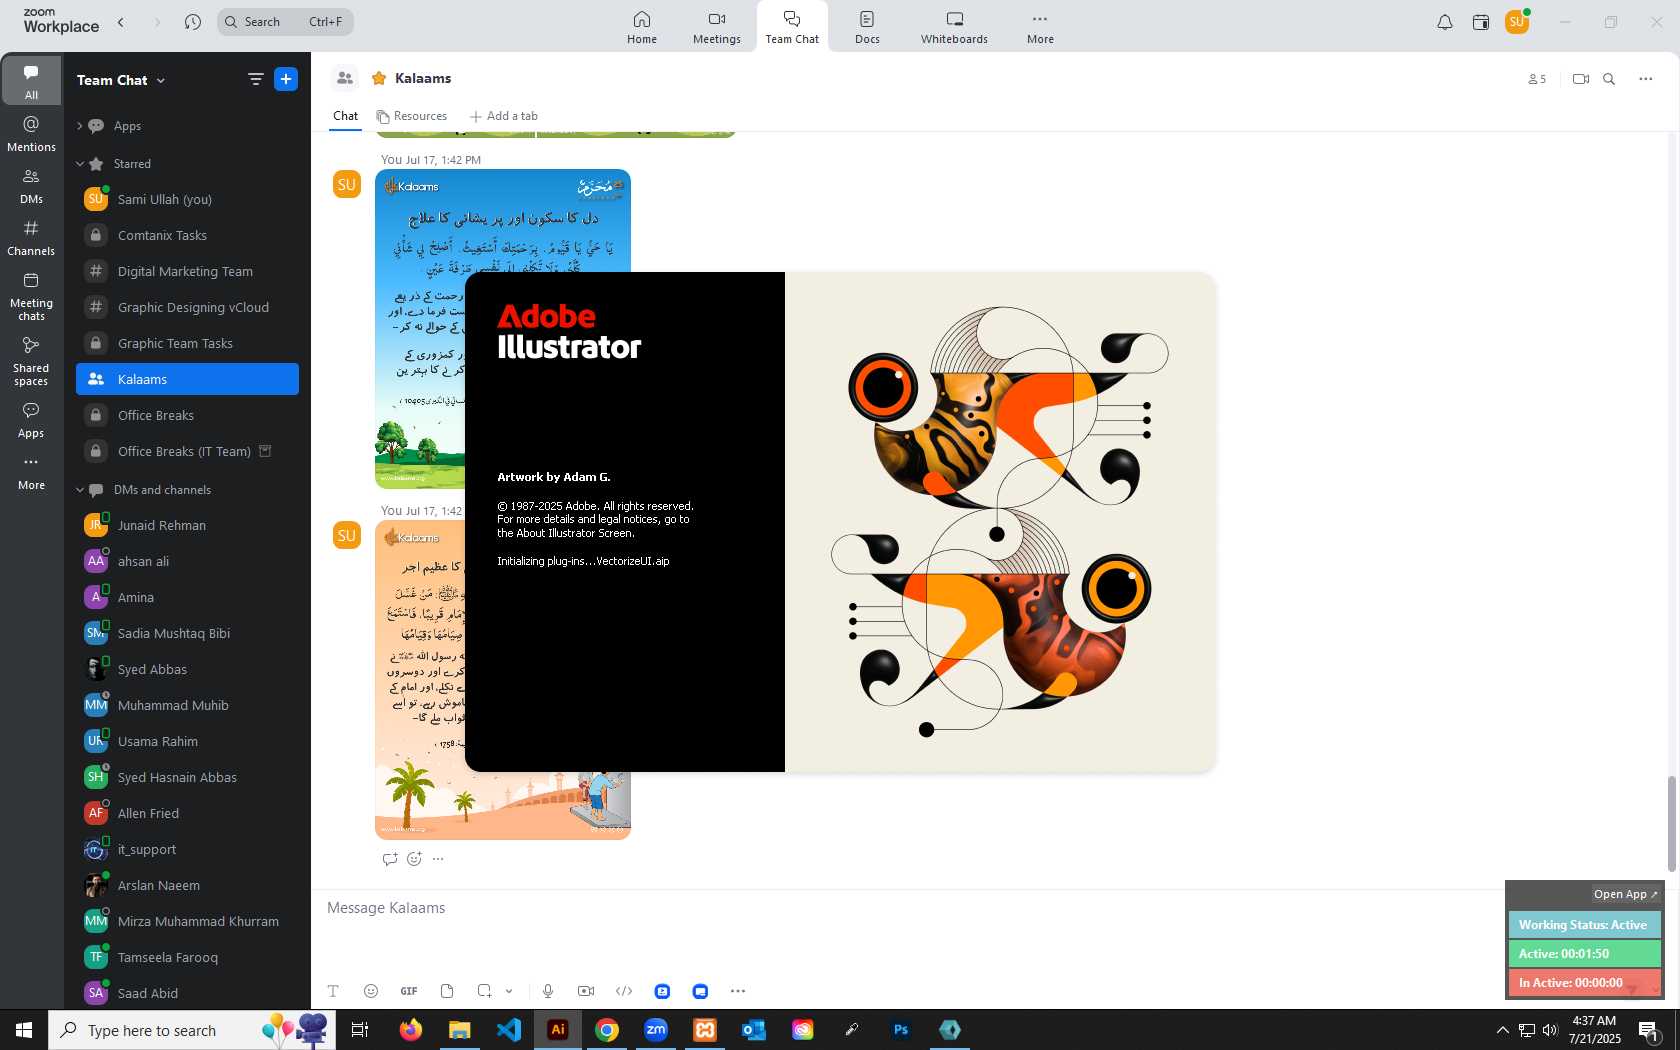Open the emoji picker in the composer

pos(371,991)
